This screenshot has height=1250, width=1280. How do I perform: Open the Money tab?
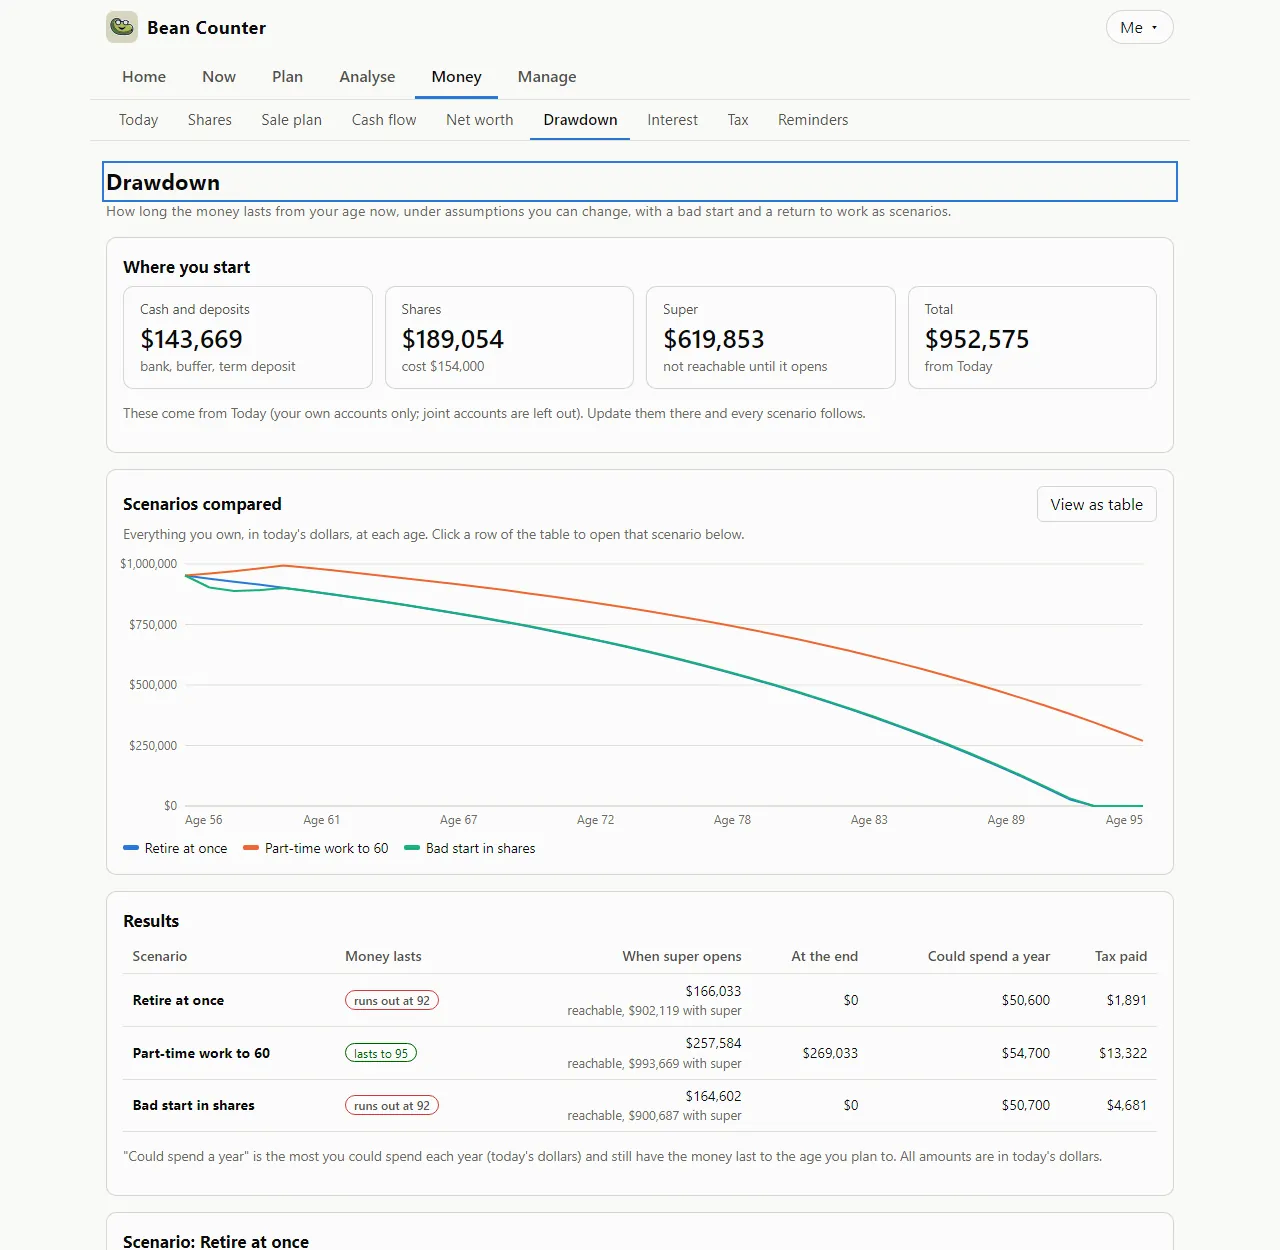click(x=456, y=77)
